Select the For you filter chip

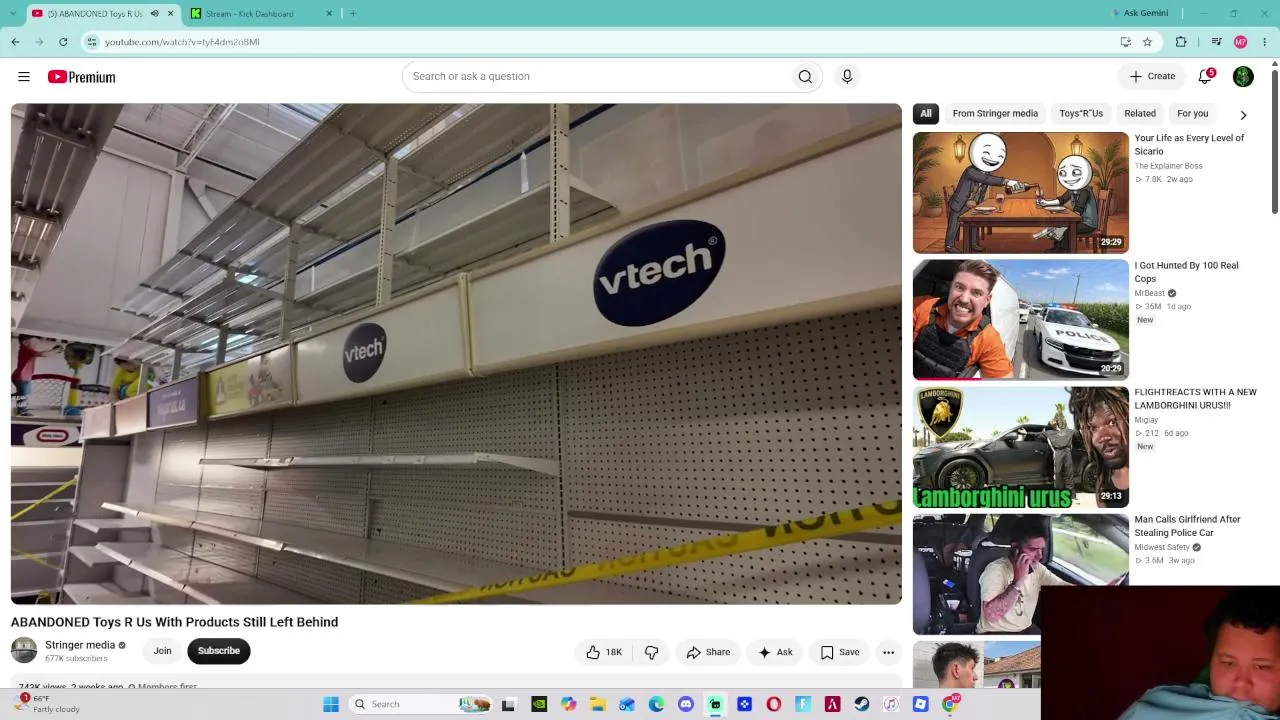(x=1193, y=113)
